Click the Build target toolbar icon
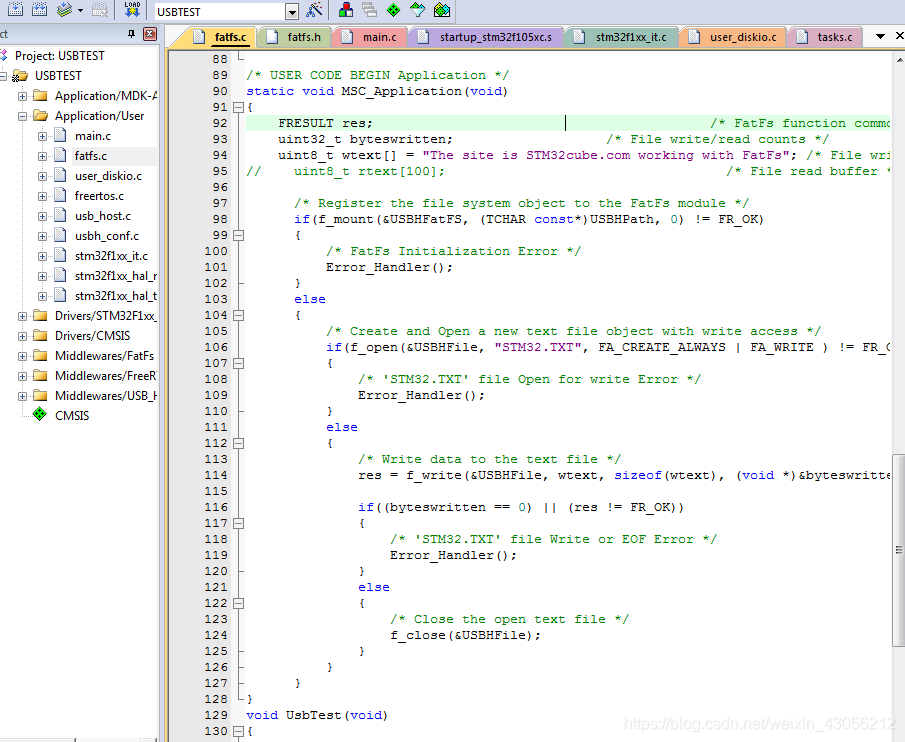The height and width of the screenshot is (742, 905). [x=16, y=9]
